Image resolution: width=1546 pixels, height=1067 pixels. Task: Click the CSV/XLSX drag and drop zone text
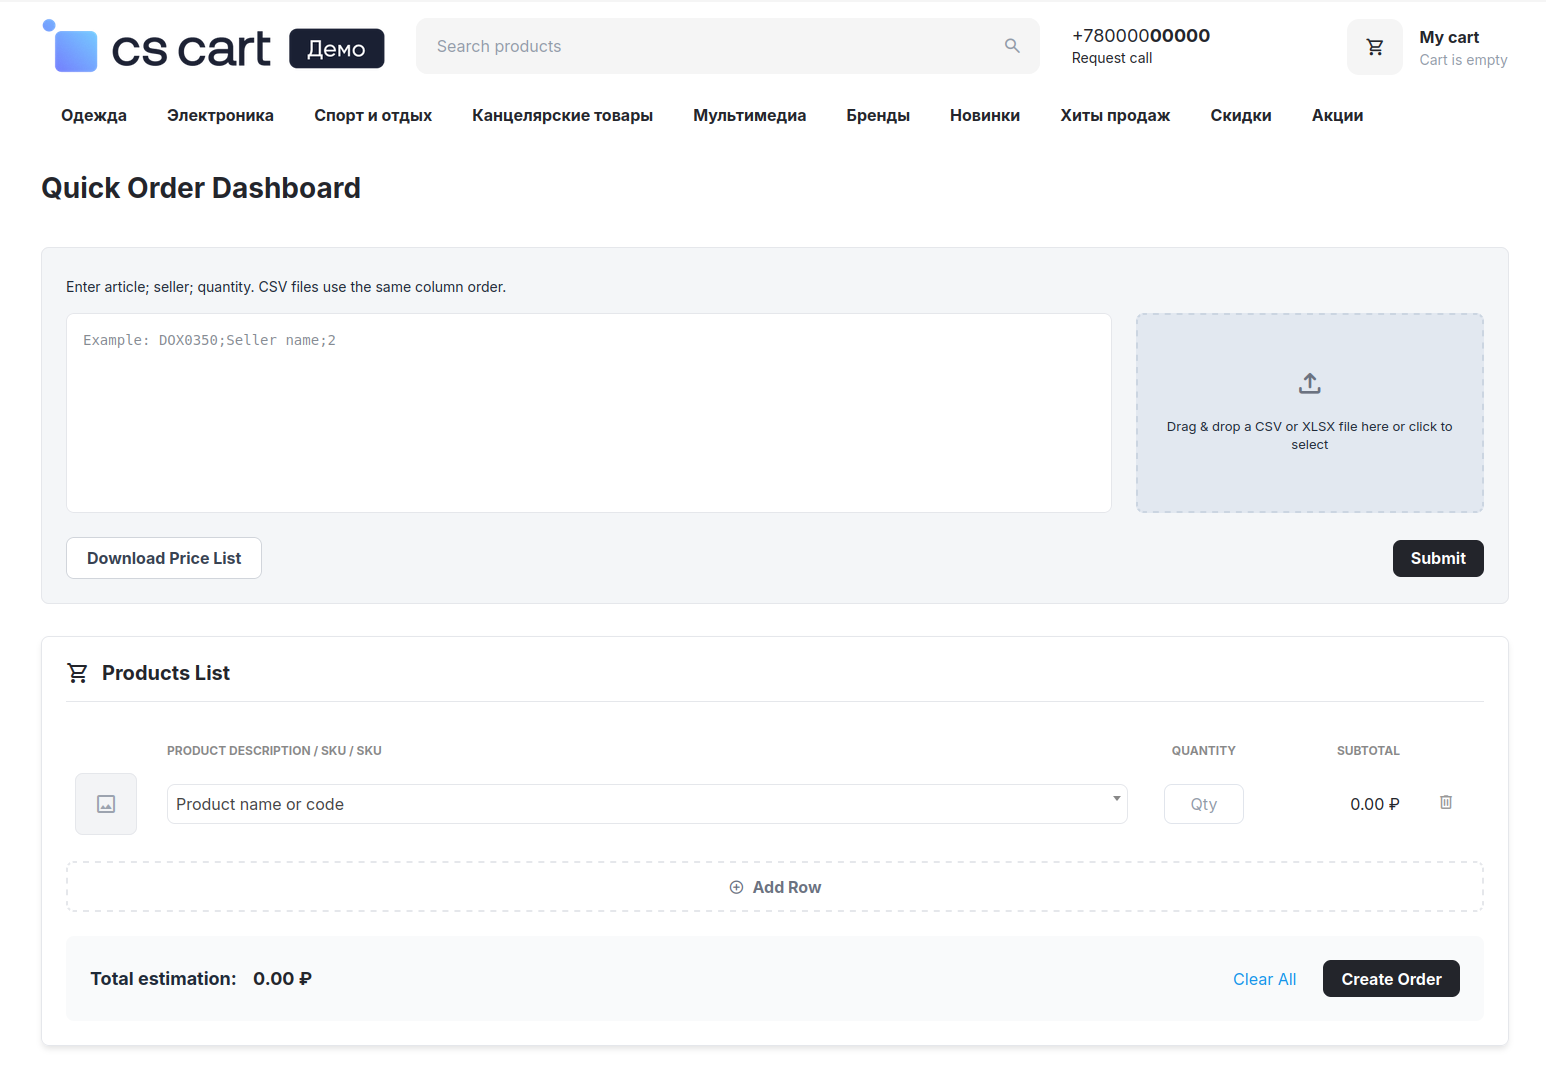pos(1309,435)
